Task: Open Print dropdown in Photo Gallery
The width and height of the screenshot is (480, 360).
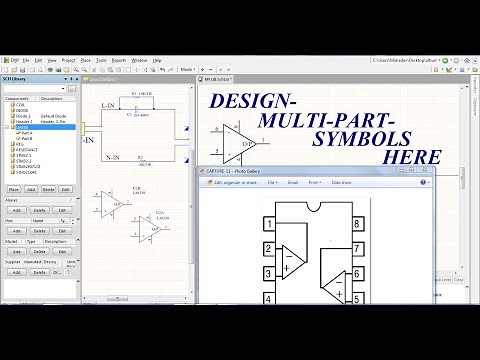Action: tap(315, 182)
